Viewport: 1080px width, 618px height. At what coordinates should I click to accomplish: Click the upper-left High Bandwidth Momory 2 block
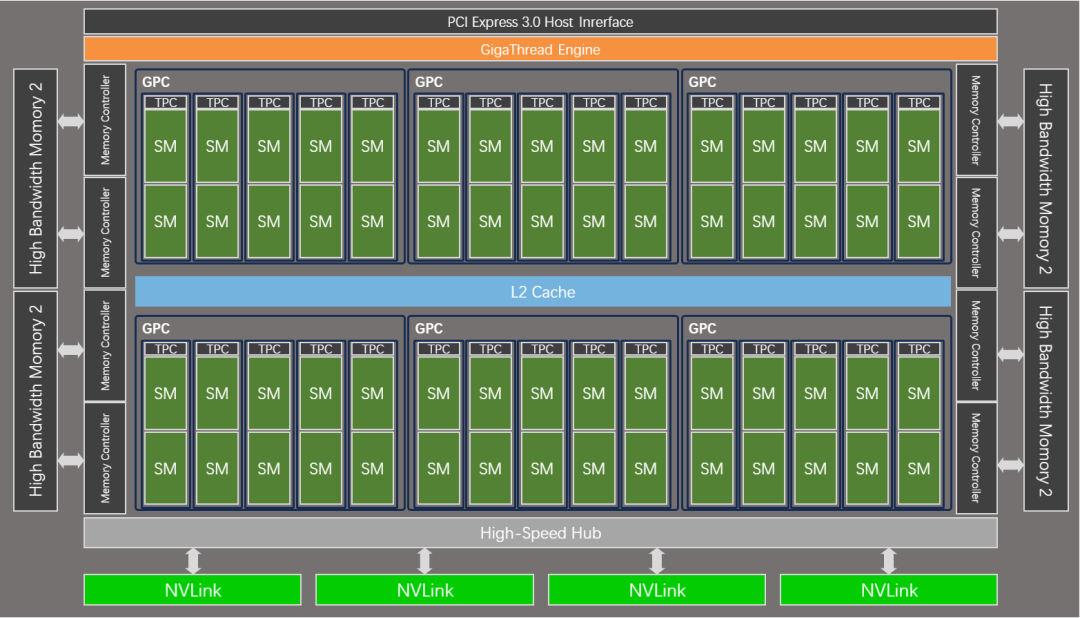click(35, 178)
